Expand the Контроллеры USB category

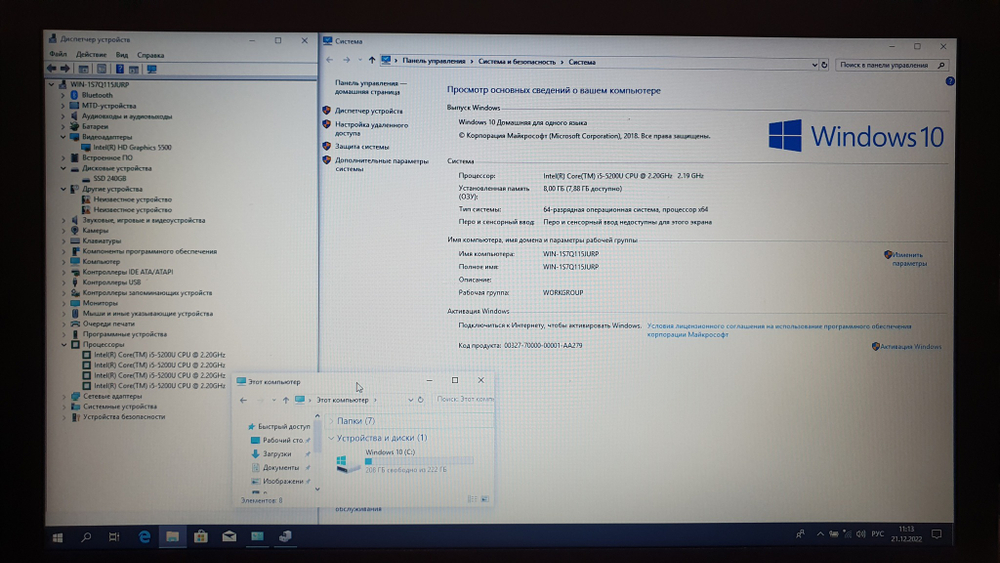click(x=64, y=282)
